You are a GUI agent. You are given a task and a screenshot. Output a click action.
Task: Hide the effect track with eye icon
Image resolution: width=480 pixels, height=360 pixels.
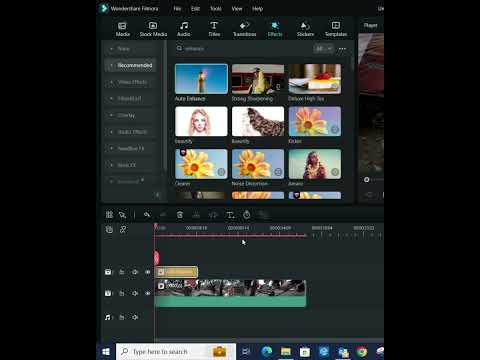pyautogui.click(x=148, y=272)
